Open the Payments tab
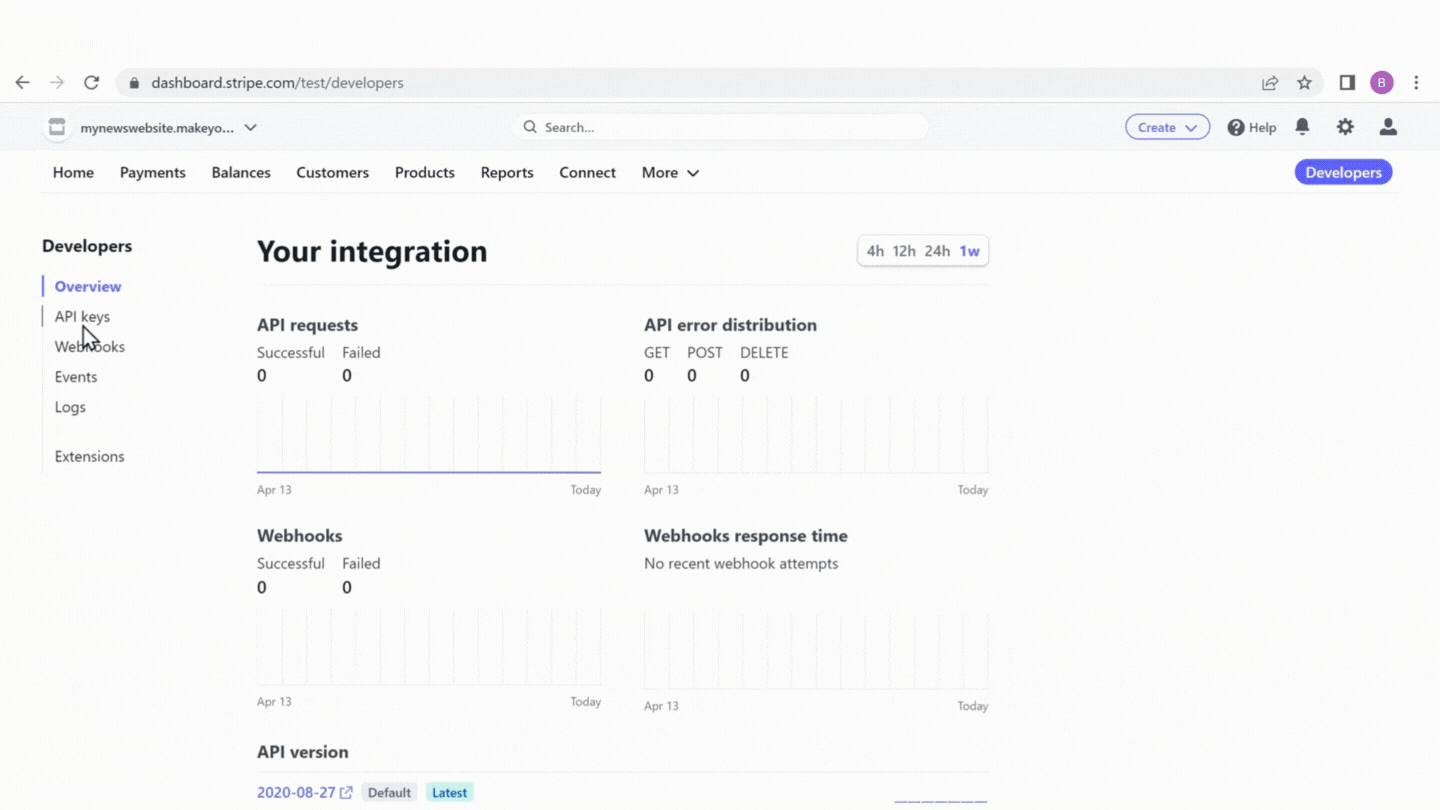The width and height of the screenshot is (1440, 810). pyautogui.click(x=153, y=173)
